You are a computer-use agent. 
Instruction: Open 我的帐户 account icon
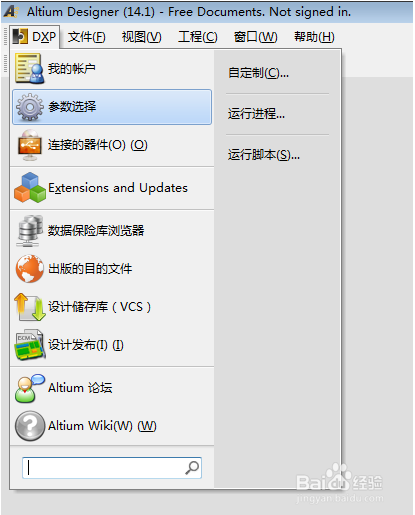[x=29, y=68]
